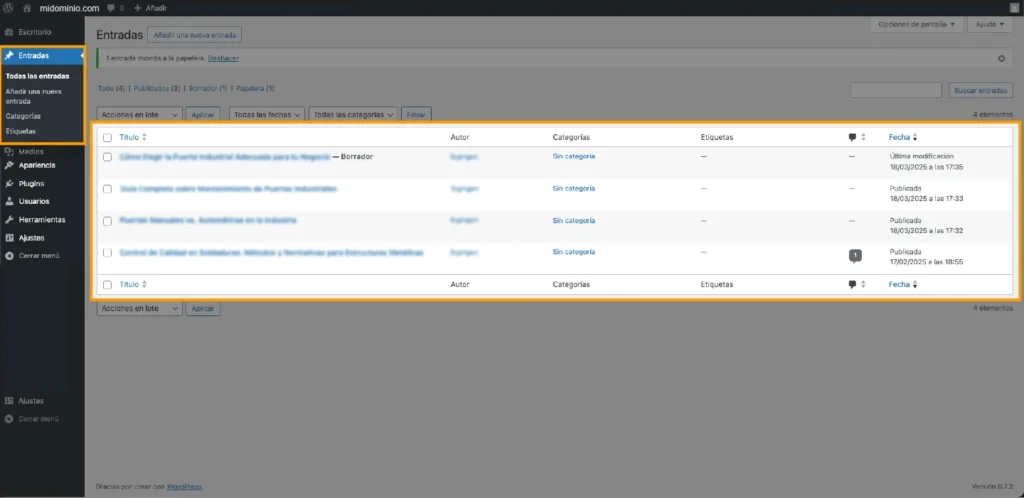Image resolution: width=1024 pixels, height=498 pixels.
Task: Click the Filtrar button
Action: click(416, 114)
